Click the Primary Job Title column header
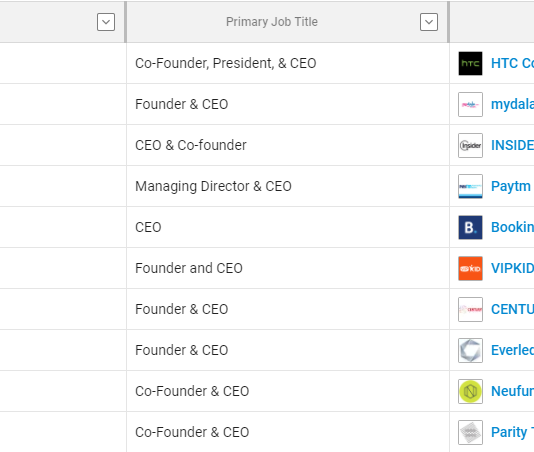This screenshot has width=534, height=452. point(272,22)
